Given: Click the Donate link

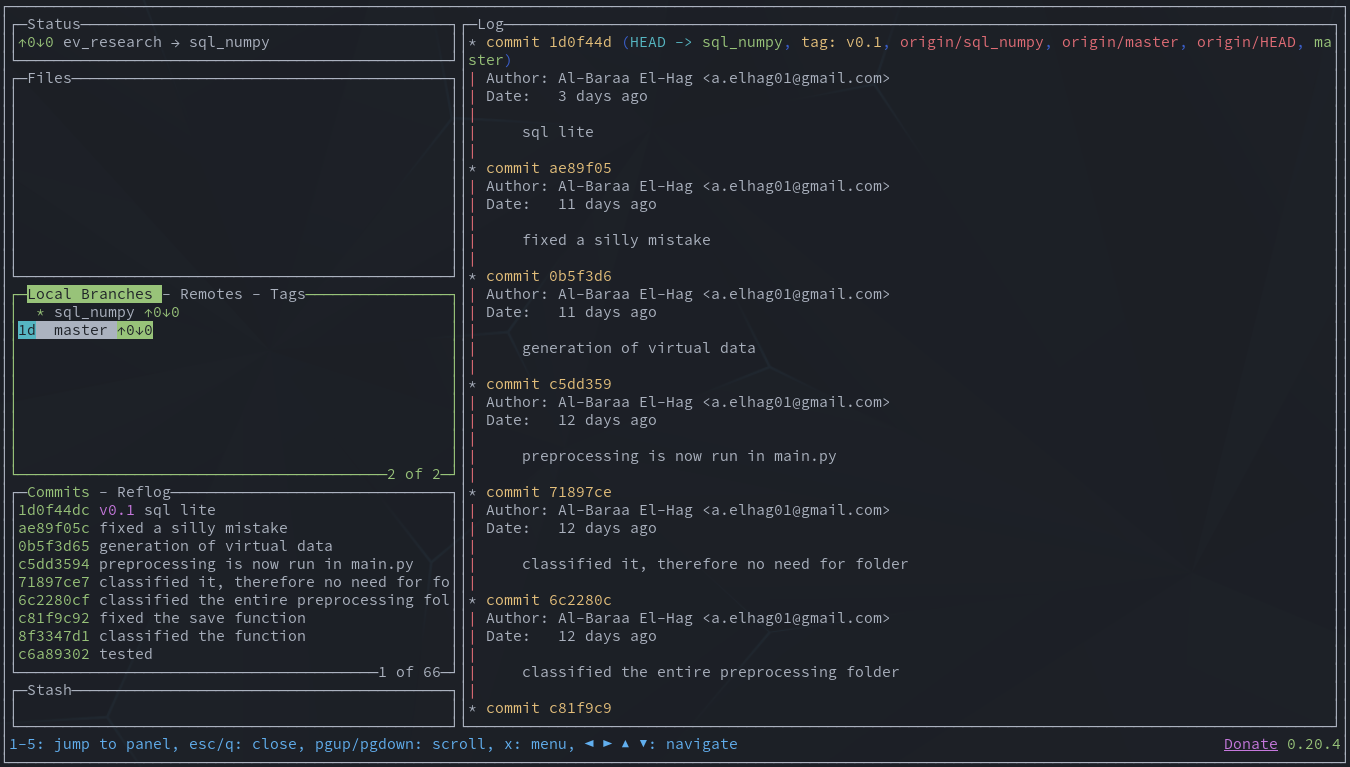Looking at the screenshot, I should click(1251, 744).
